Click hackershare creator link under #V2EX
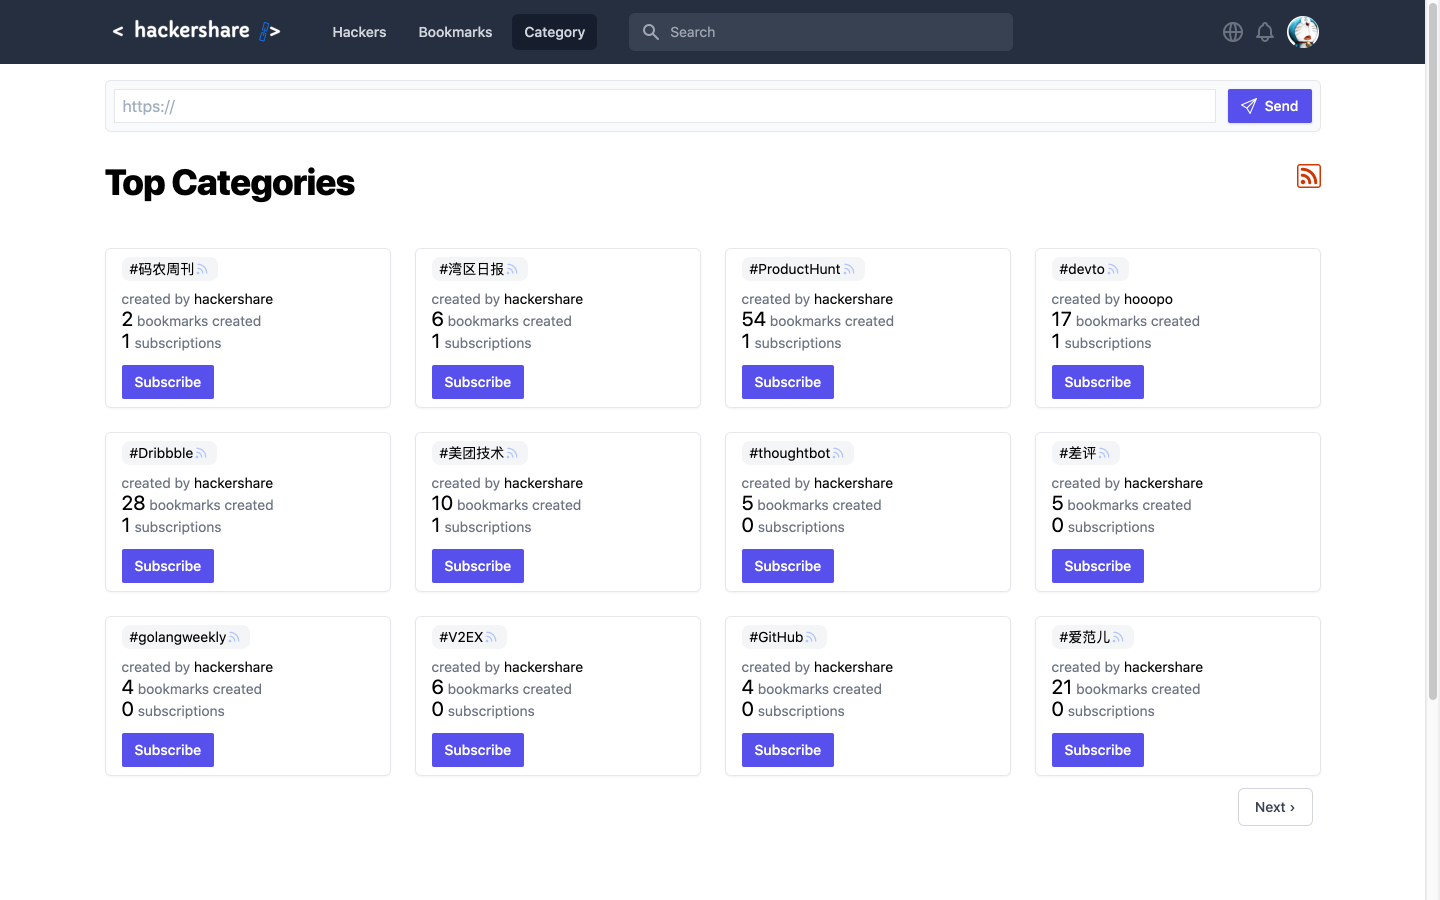Viewport: 1440px width, 900px height. coord(543,666)
